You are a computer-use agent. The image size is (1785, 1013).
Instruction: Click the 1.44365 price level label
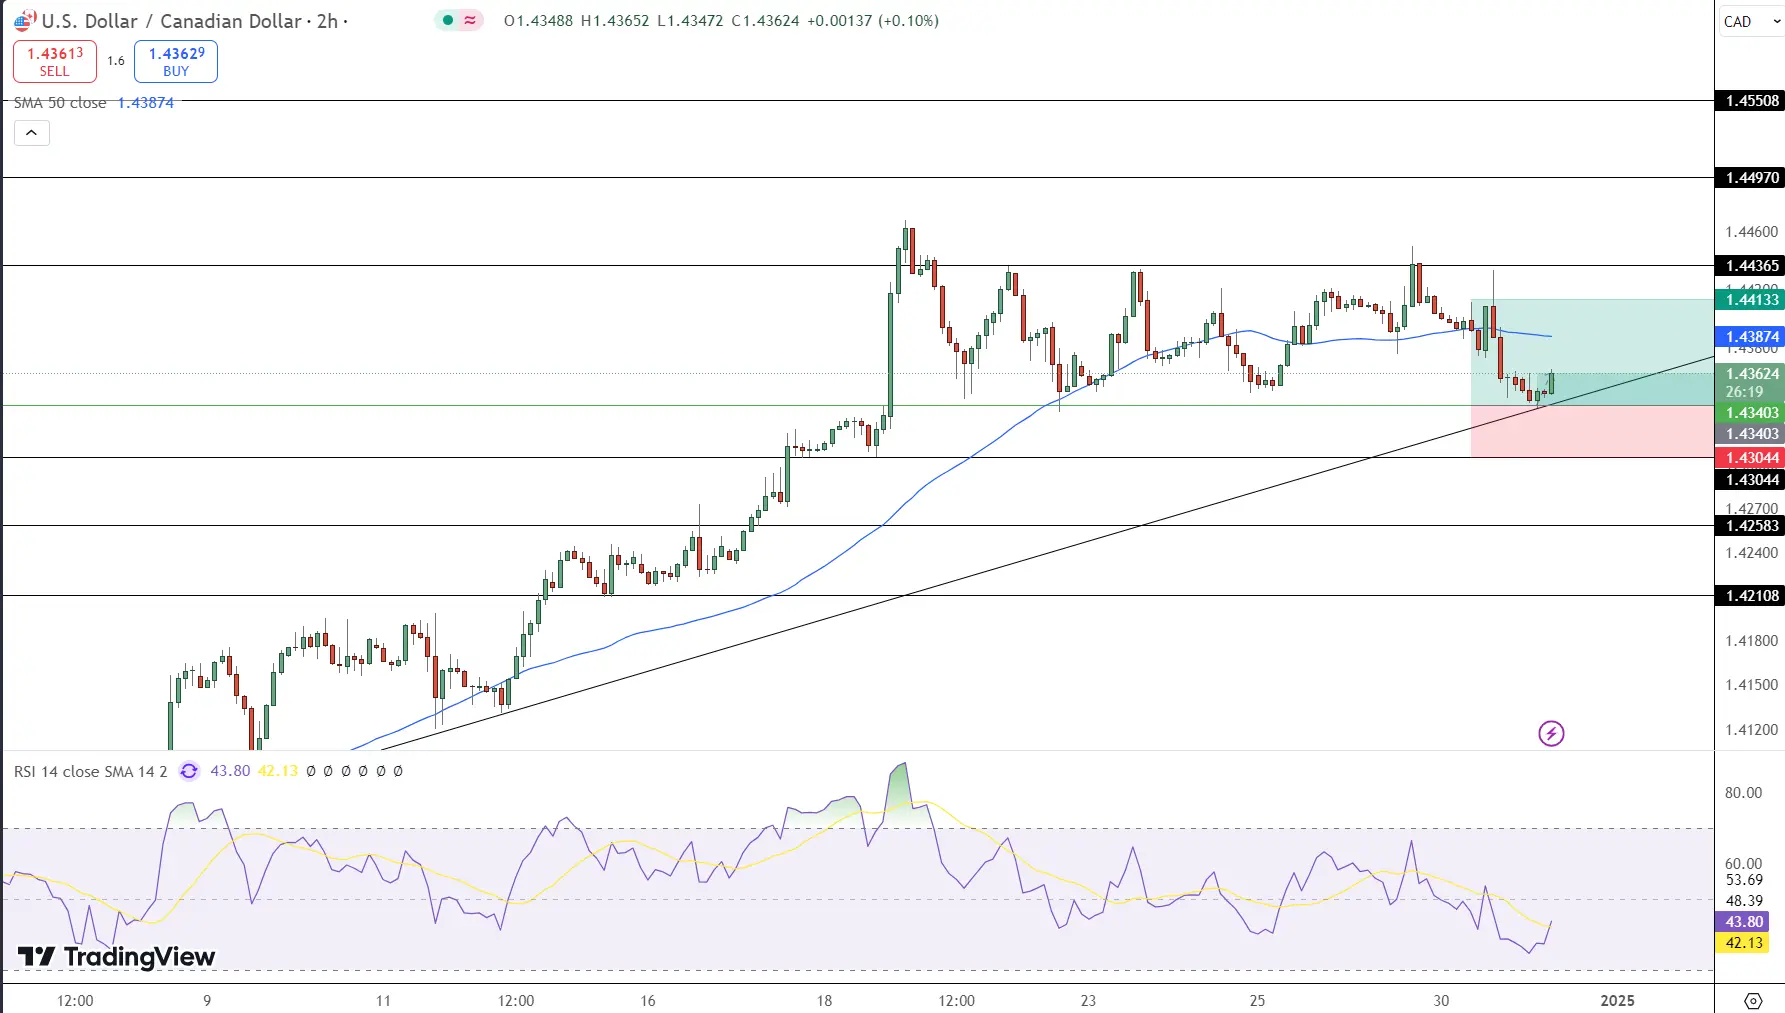1750,266
